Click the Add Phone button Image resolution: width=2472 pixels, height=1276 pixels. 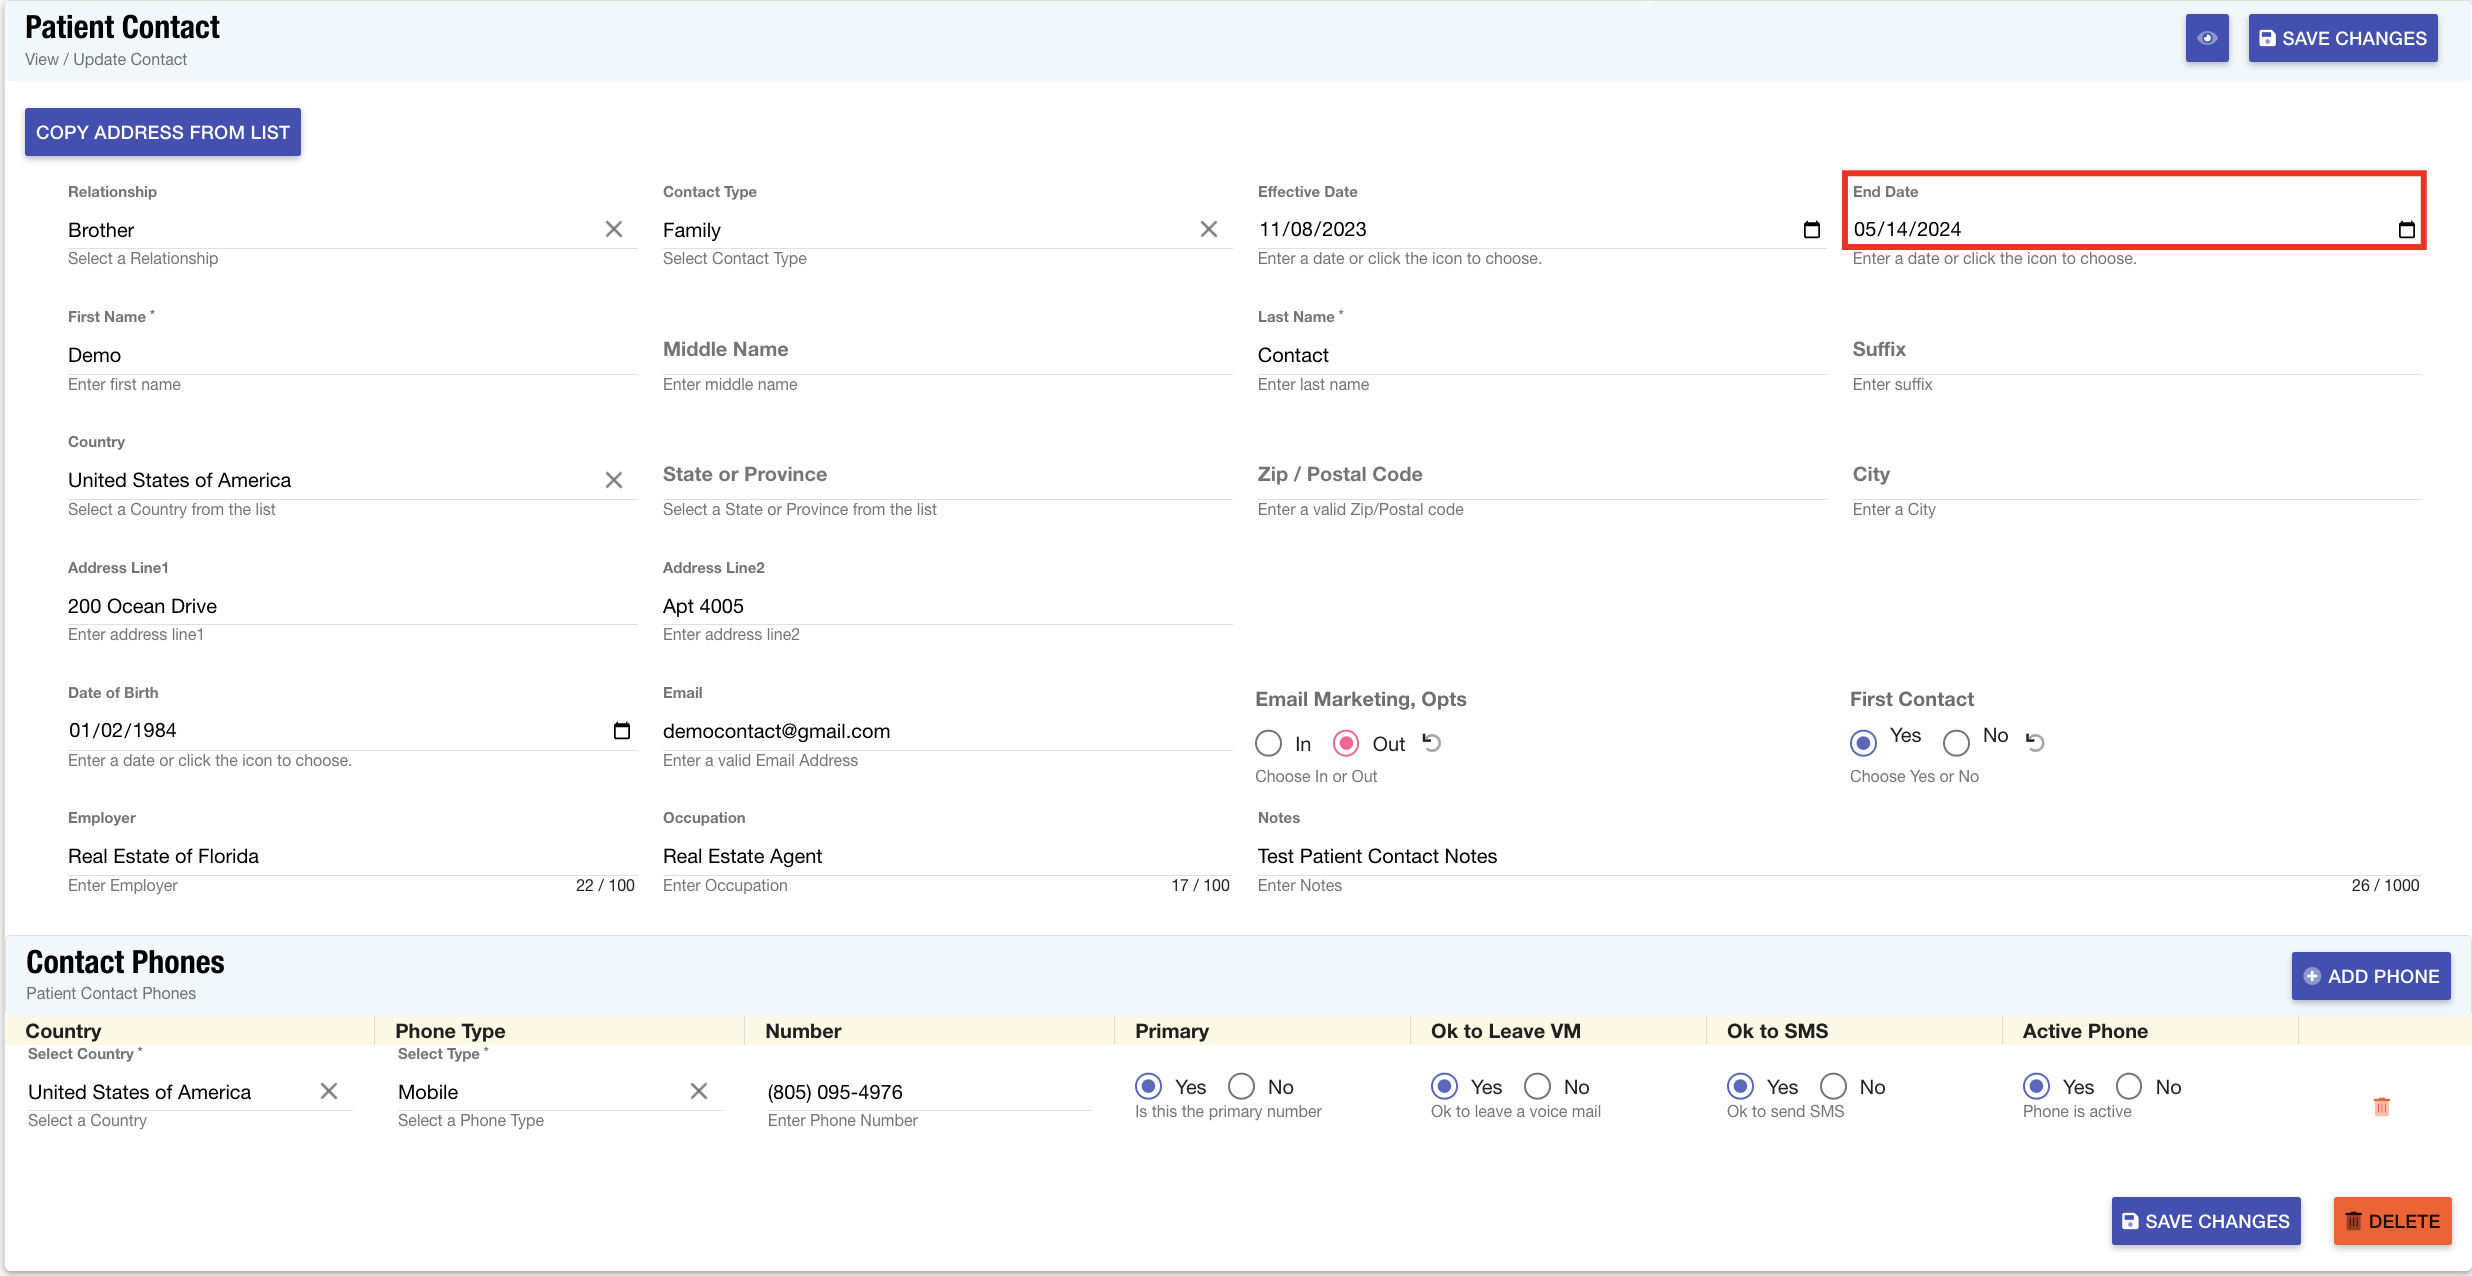[2370, 976]
